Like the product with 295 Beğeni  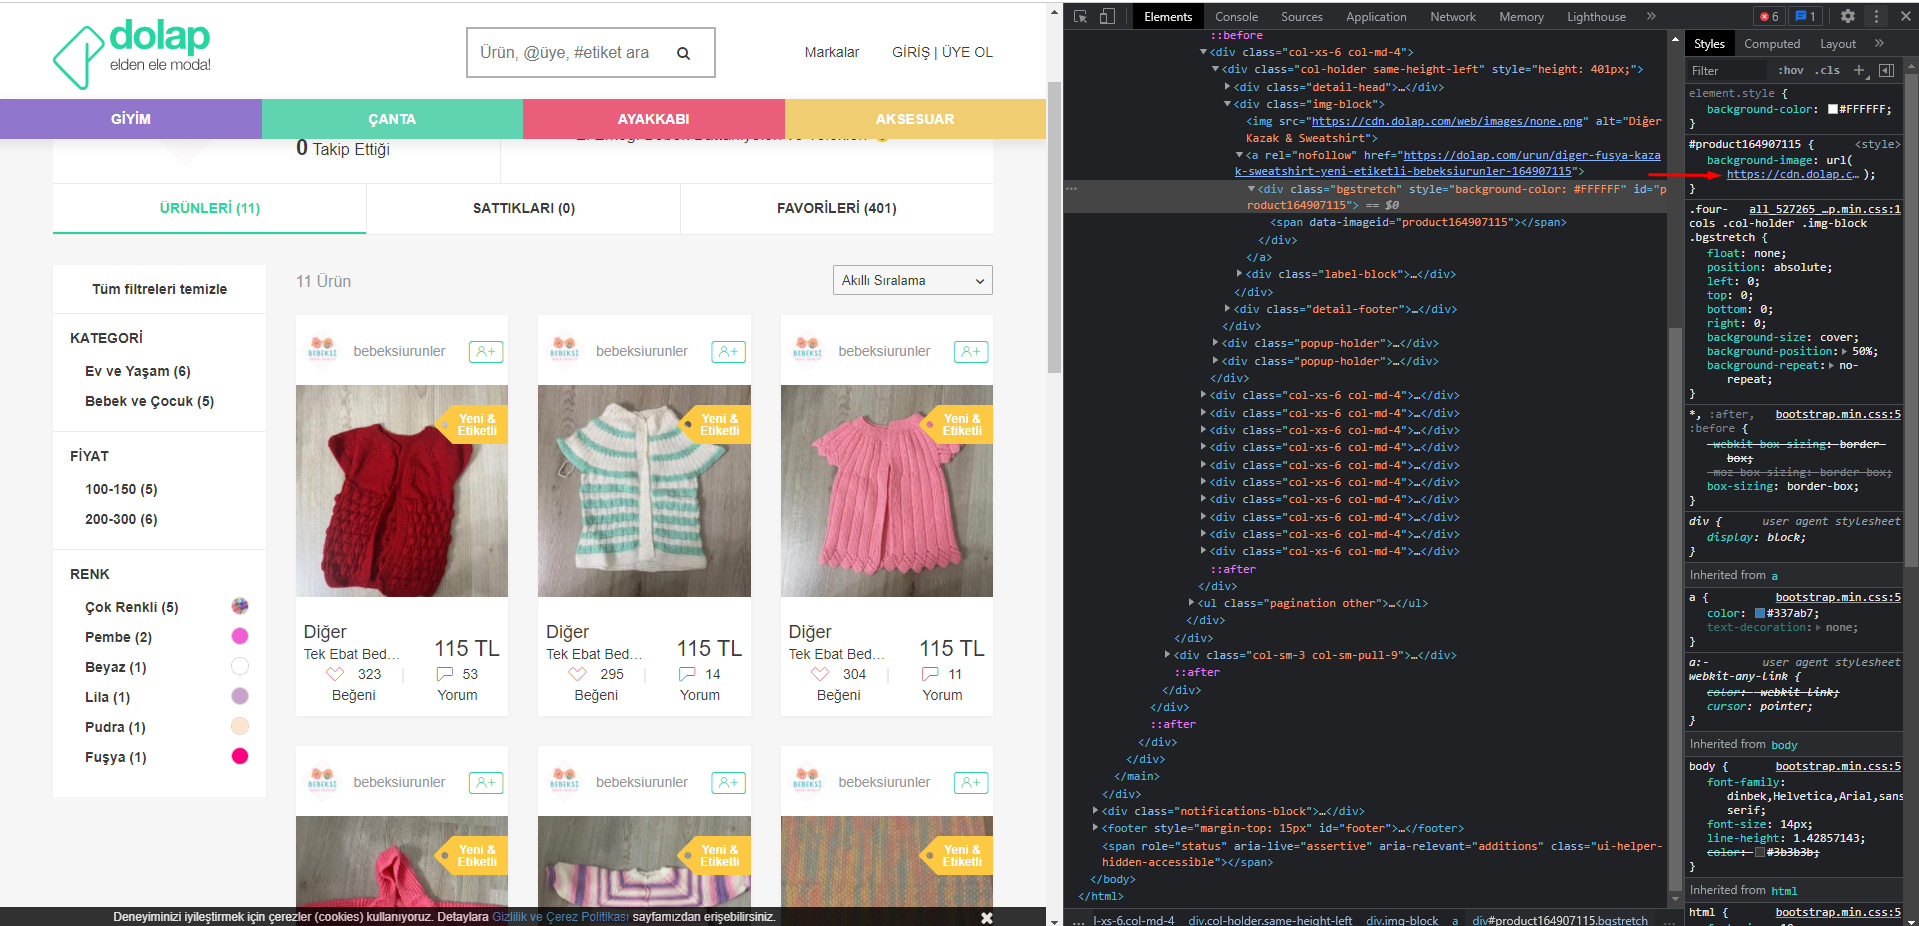point(578,674)
